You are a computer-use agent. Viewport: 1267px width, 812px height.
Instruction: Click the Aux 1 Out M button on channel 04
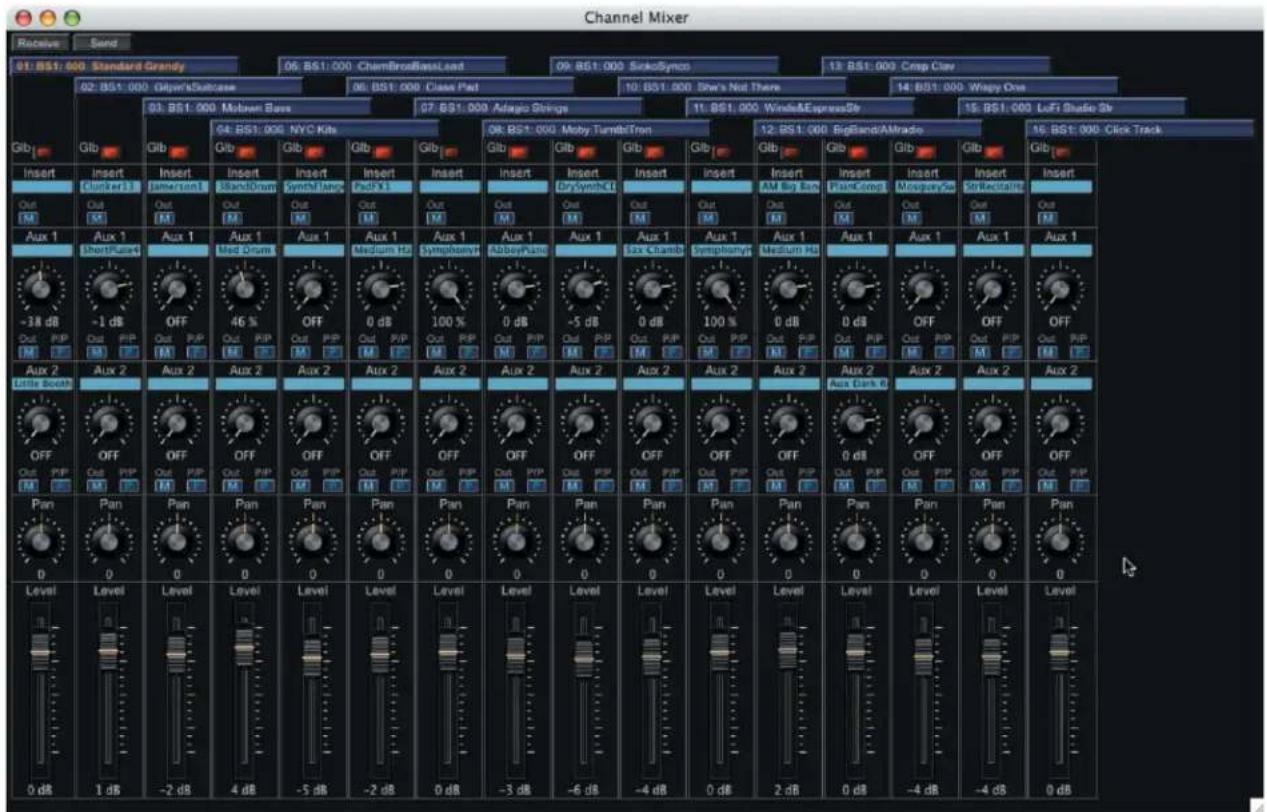tap(230, 351)
